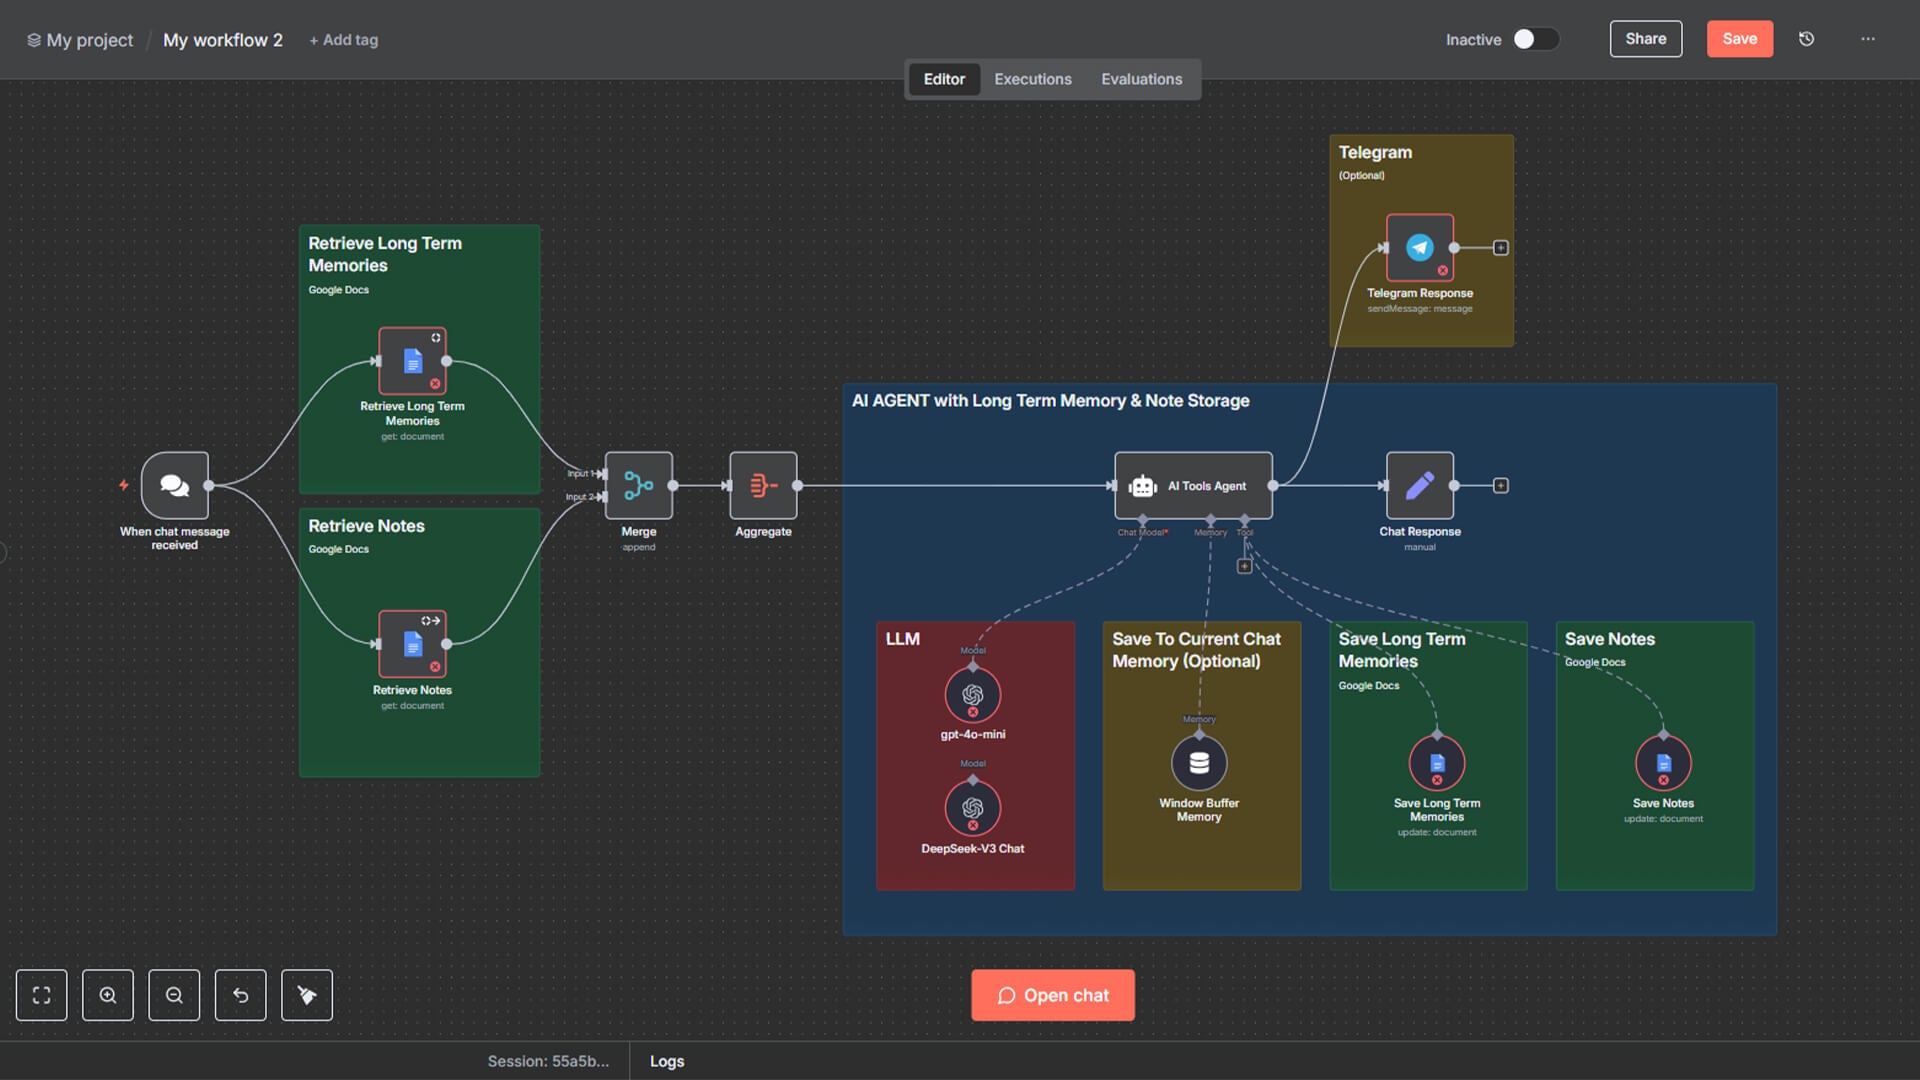Image resolution: width=1920 pixels, height=1080 pixels.
Task: Click the Chat Response pencil node
Action: [1419, 486]
